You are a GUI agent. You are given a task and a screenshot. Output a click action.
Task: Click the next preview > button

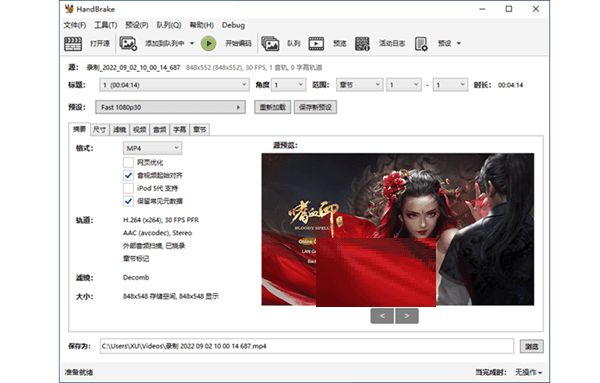[406, 316]
